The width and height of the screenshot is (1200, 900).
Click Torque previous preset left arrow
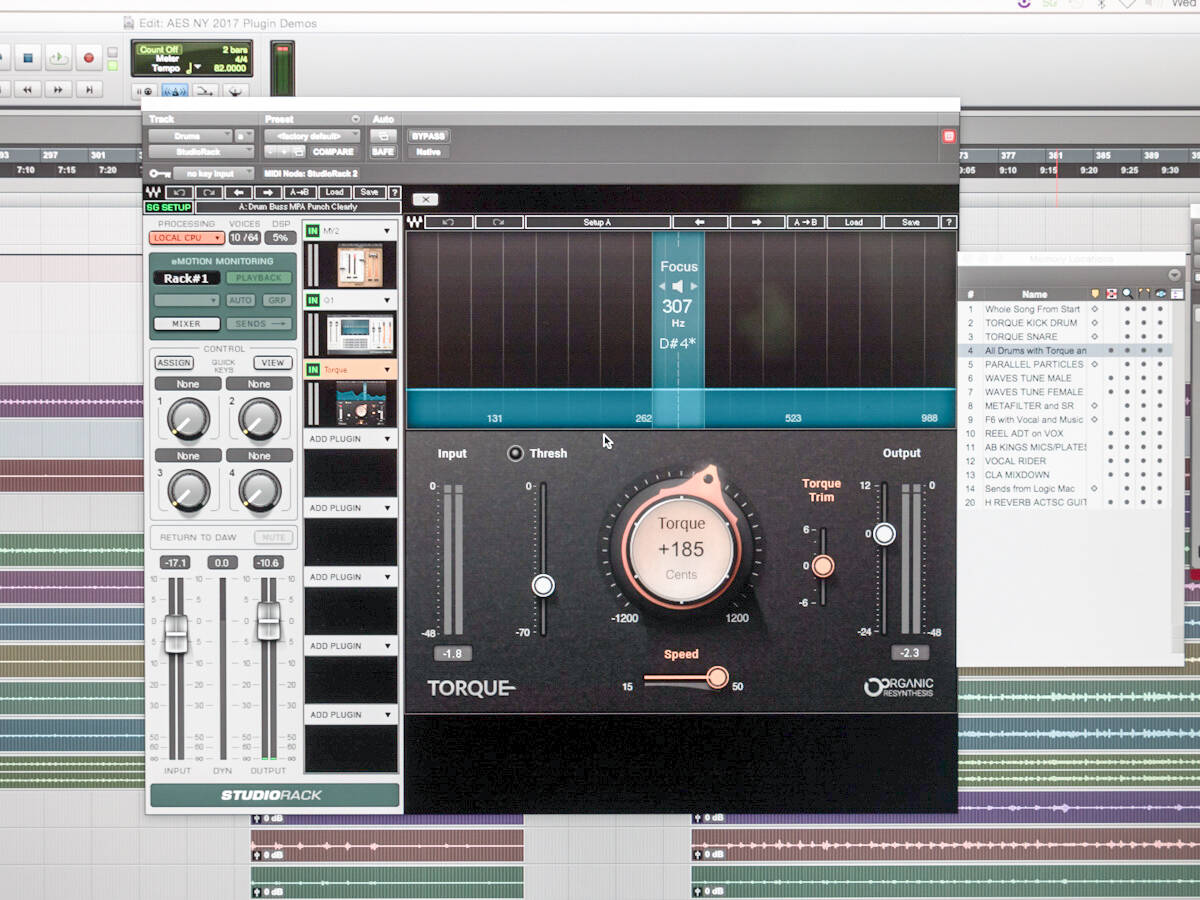[x=700, y=222]
